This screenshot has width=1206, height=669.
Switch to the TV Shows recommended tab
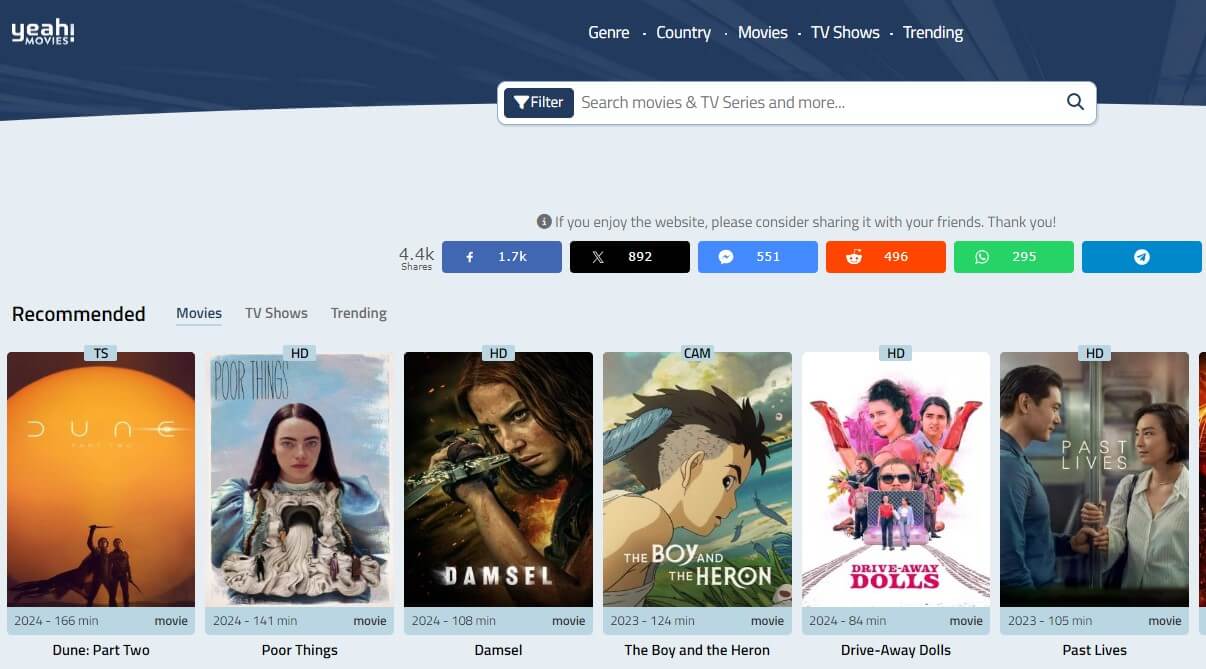coord(276,313)
